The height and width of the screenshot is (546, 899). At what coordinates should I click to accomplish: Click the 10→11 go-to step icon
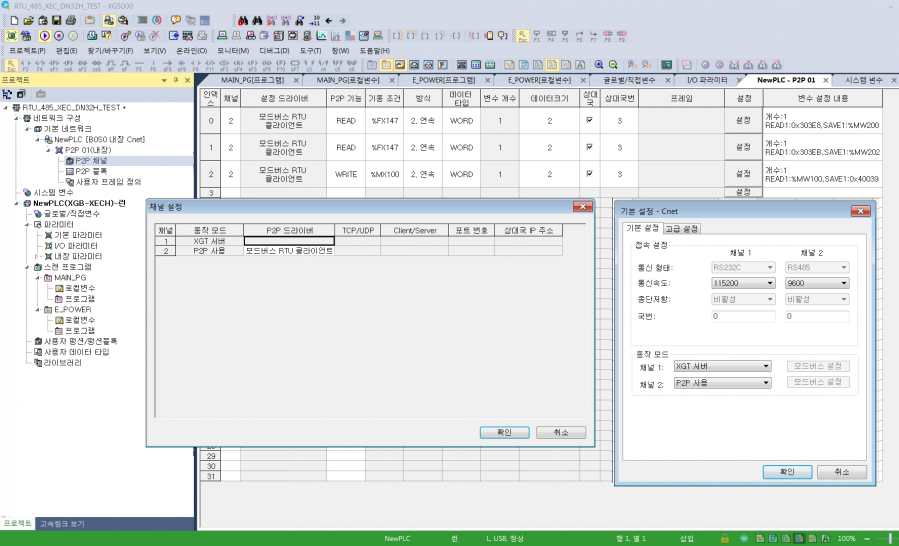point(314,21)
